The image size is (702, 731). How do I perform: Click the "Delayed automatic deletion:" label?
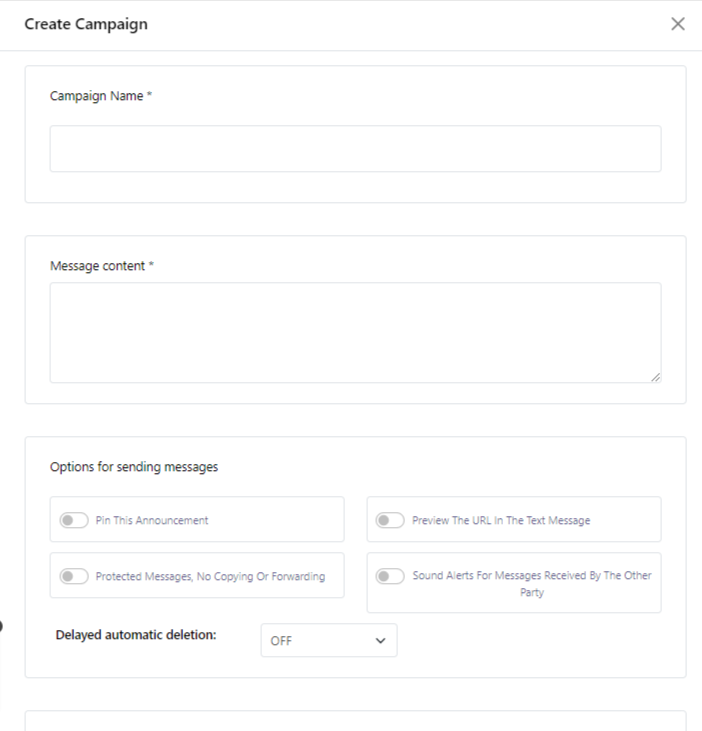pyautogui.click(x=136, y=635)
